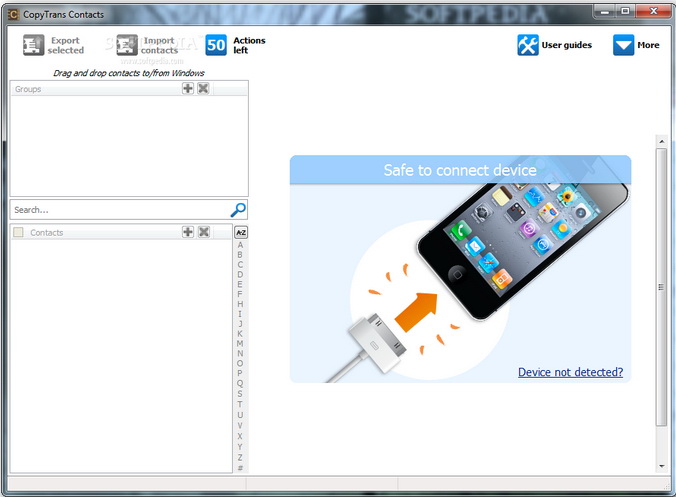Click the Safe to connect device banner
The image size is (676, 497).
coord(460,170)
